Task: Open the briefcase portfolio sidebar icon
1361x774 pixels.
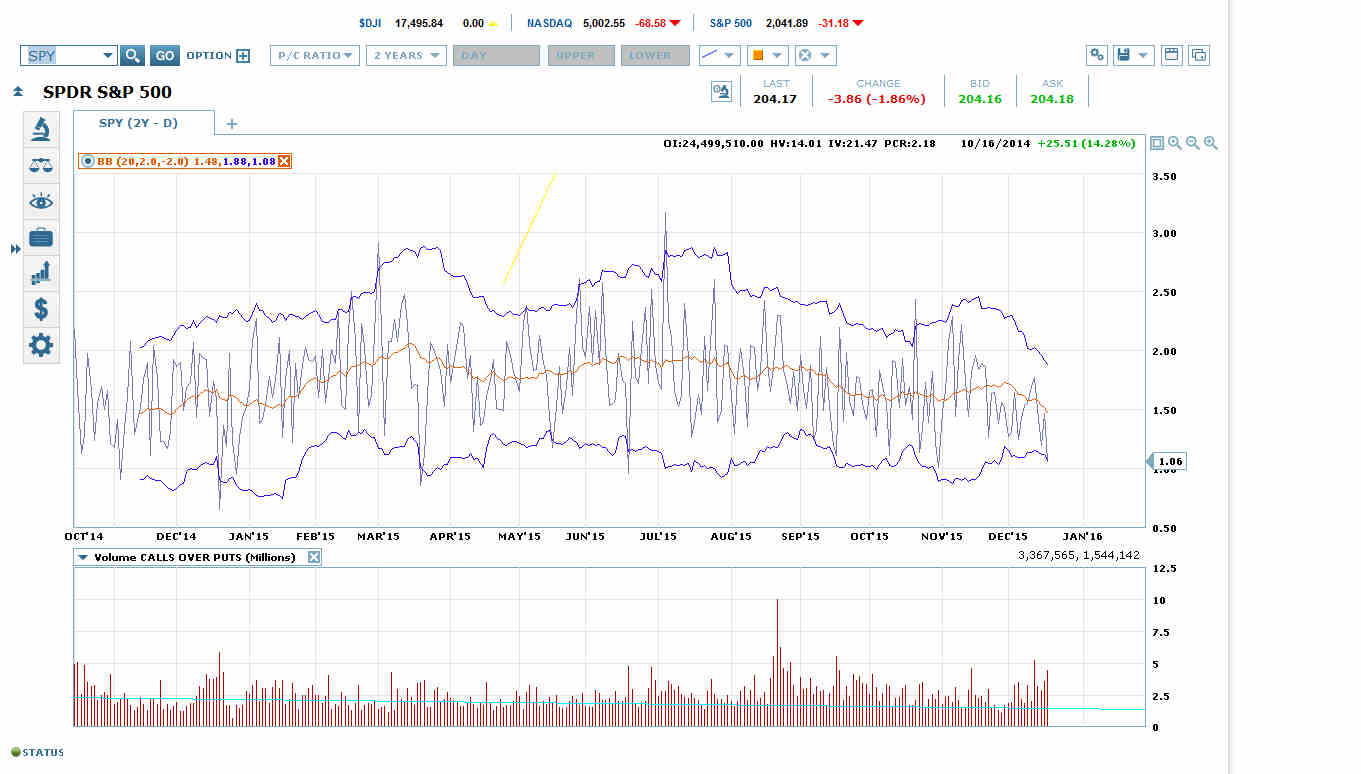Action: pyautogui.click(x=41, y=238)
